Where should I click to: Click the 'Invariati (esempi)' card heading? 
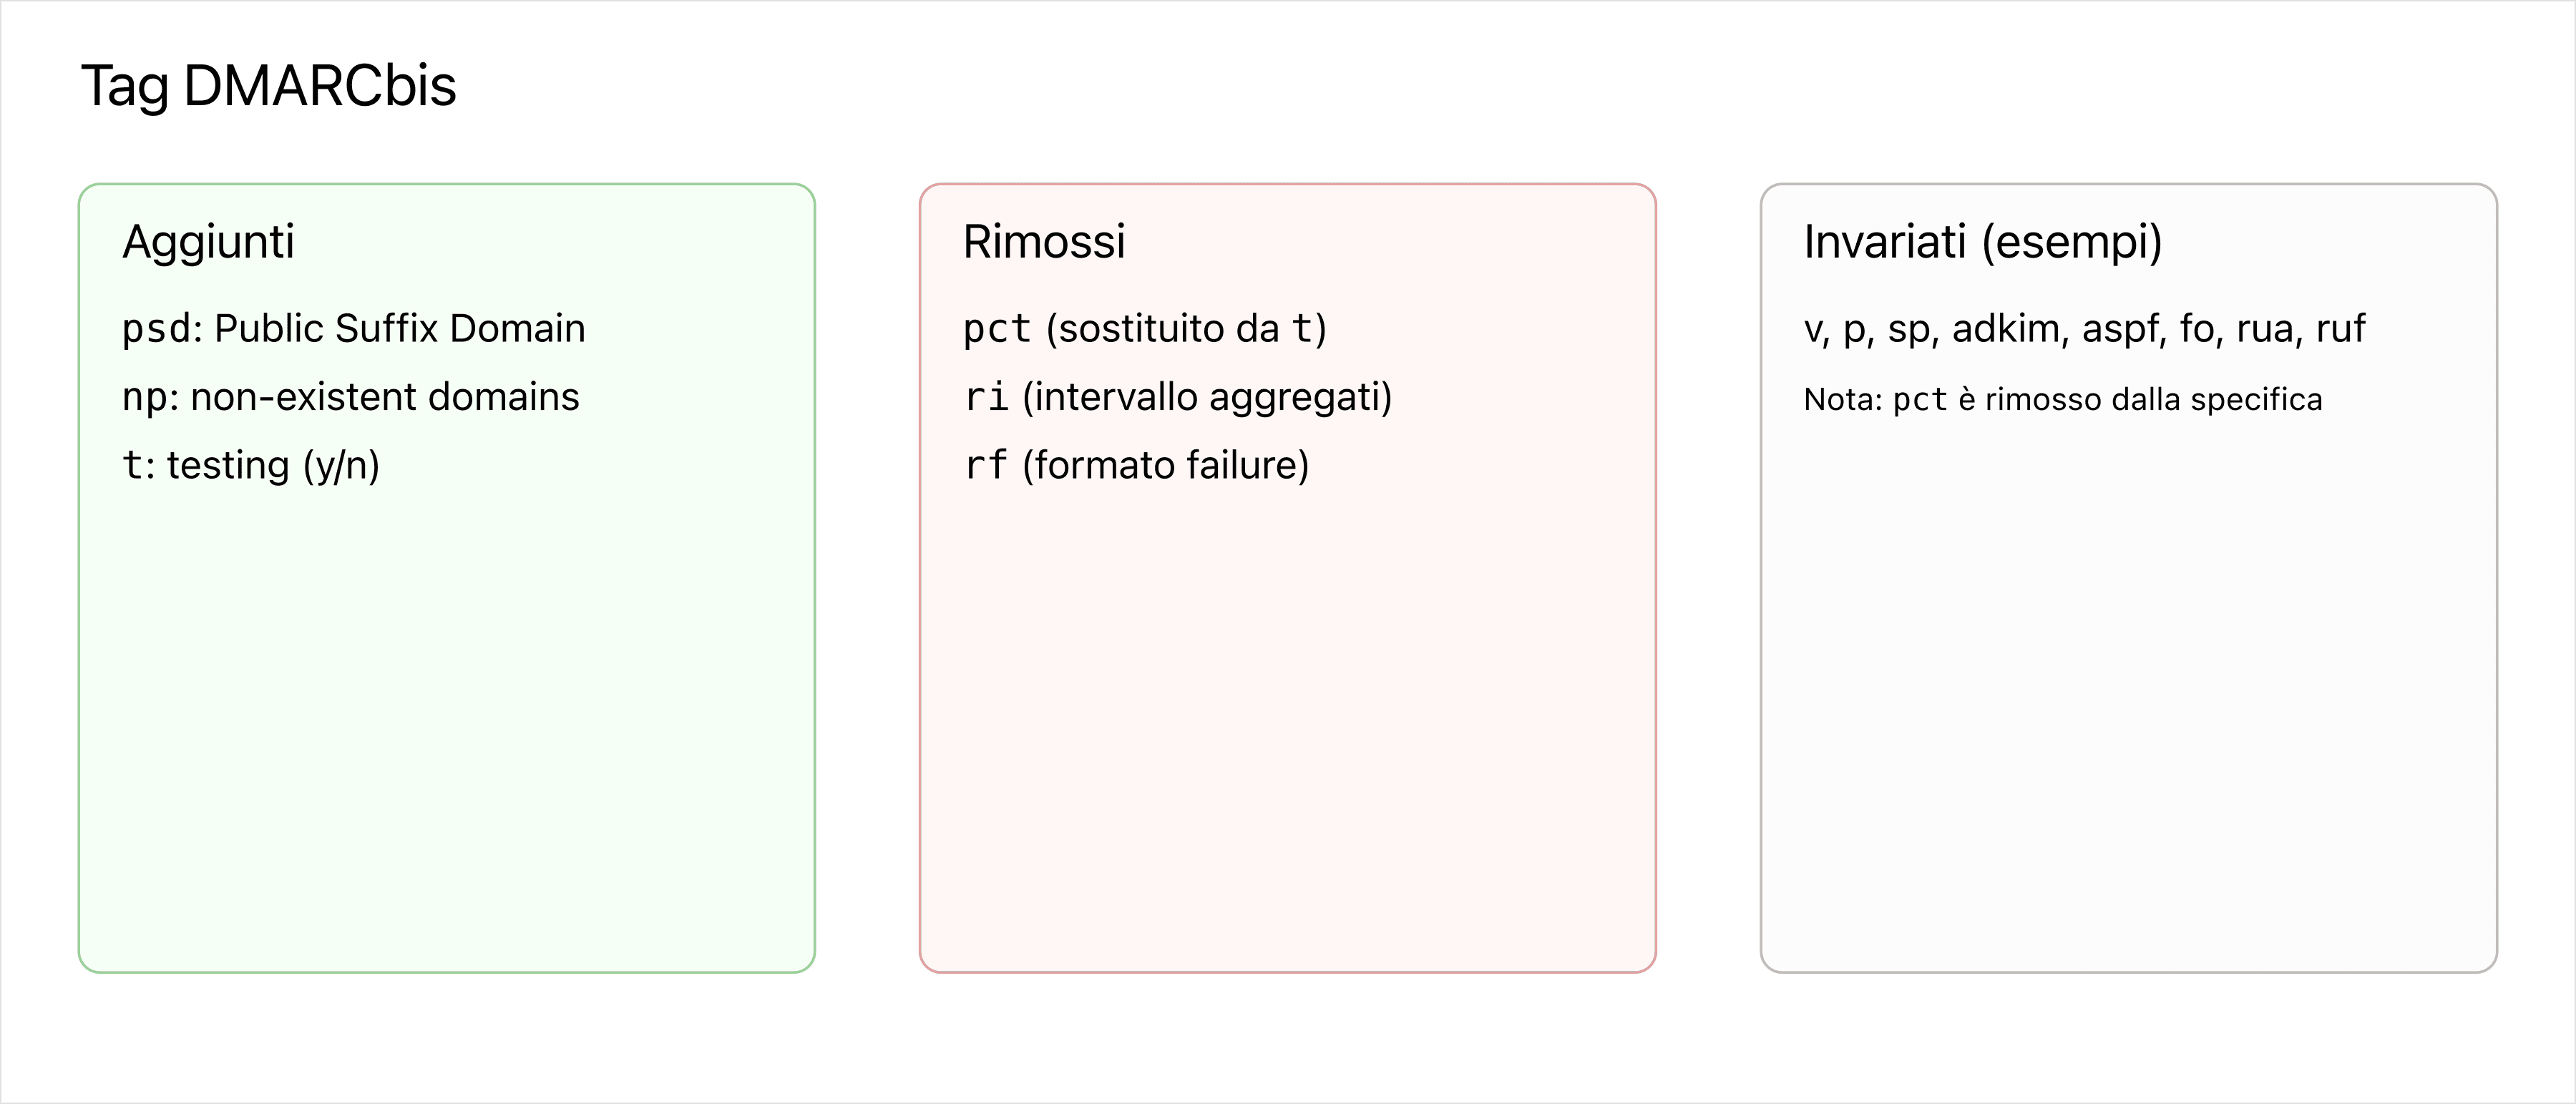coord(1982,242)
